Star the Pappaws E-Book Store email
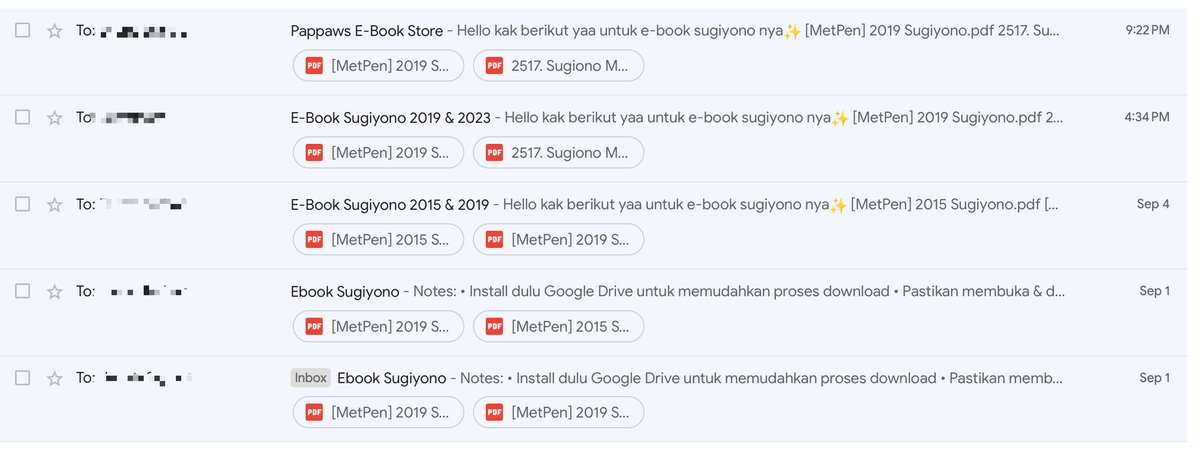 [x=55, y=31]
